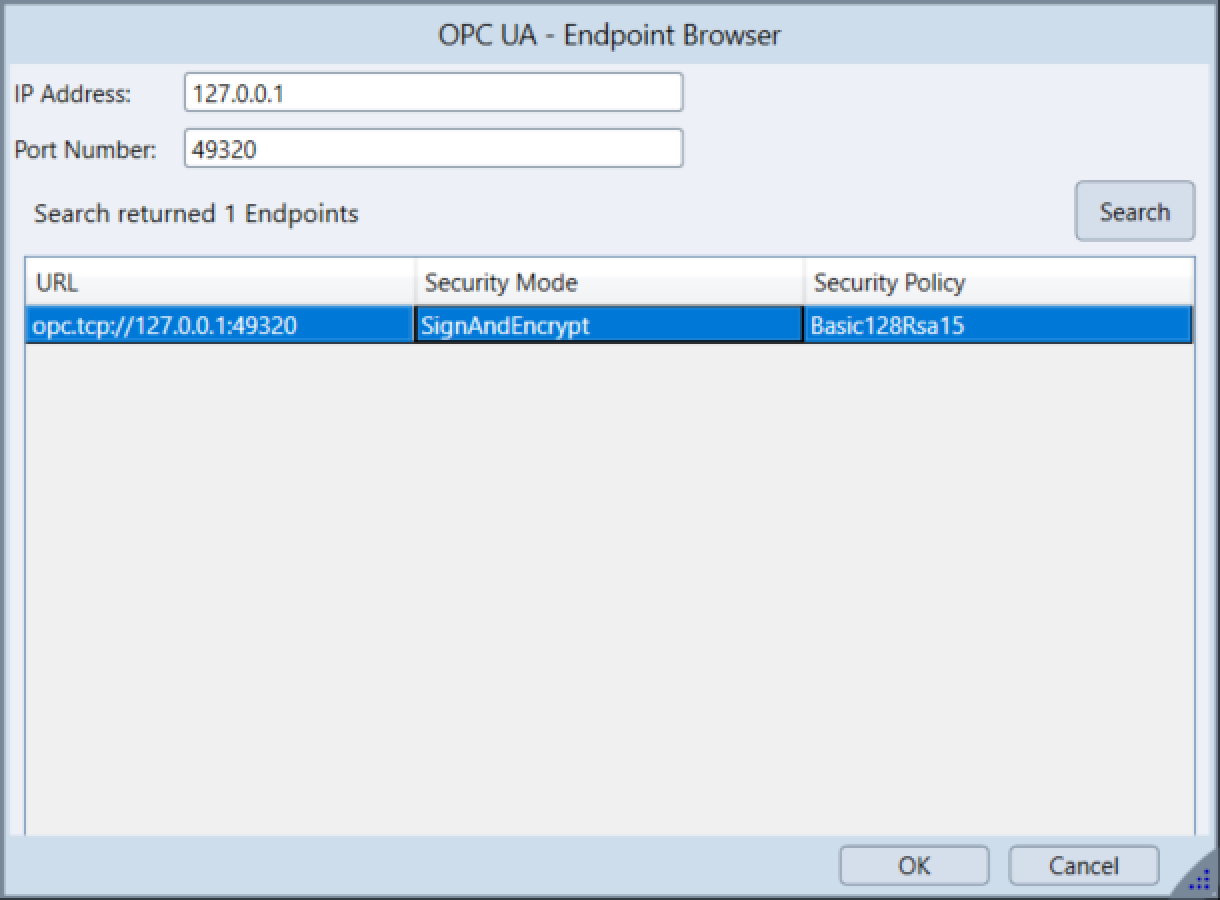Confirm selection with the OK button
This screenshot has width=1220, height=900.
pos(913,865)
